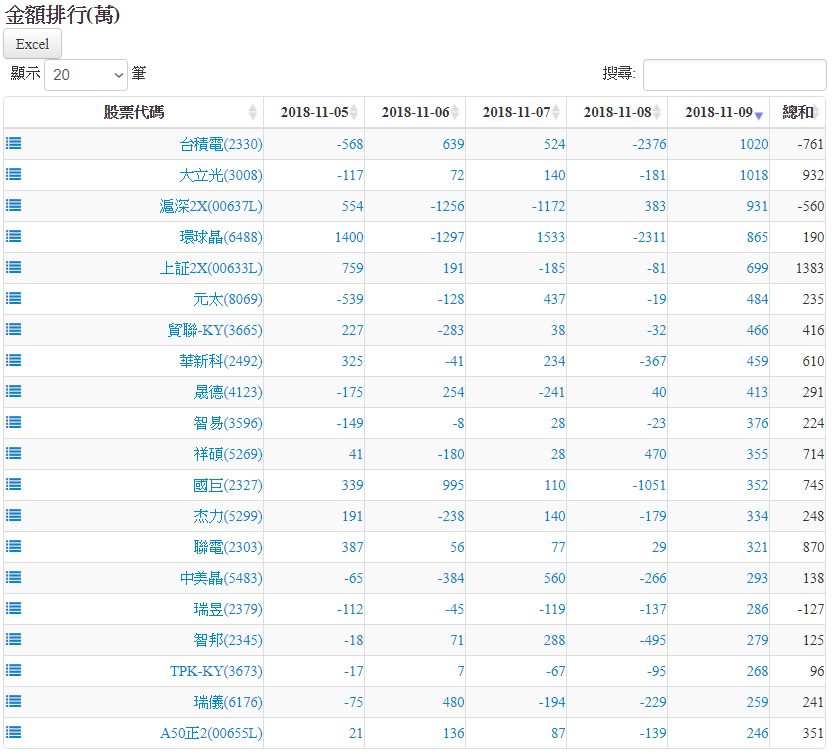The image size is (834, 754).
Task: Open the 貿聯-KY(3665) stock link
Action: tap(215, 330)
